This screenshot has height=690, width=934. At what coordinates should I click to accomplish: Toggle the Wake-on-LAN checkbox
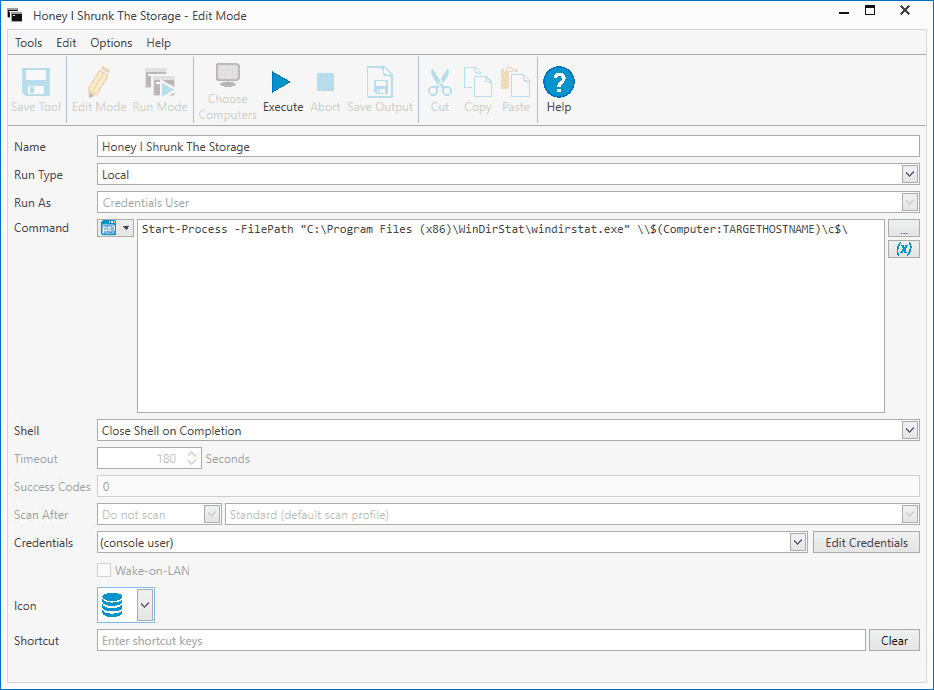tap(104, 570)
